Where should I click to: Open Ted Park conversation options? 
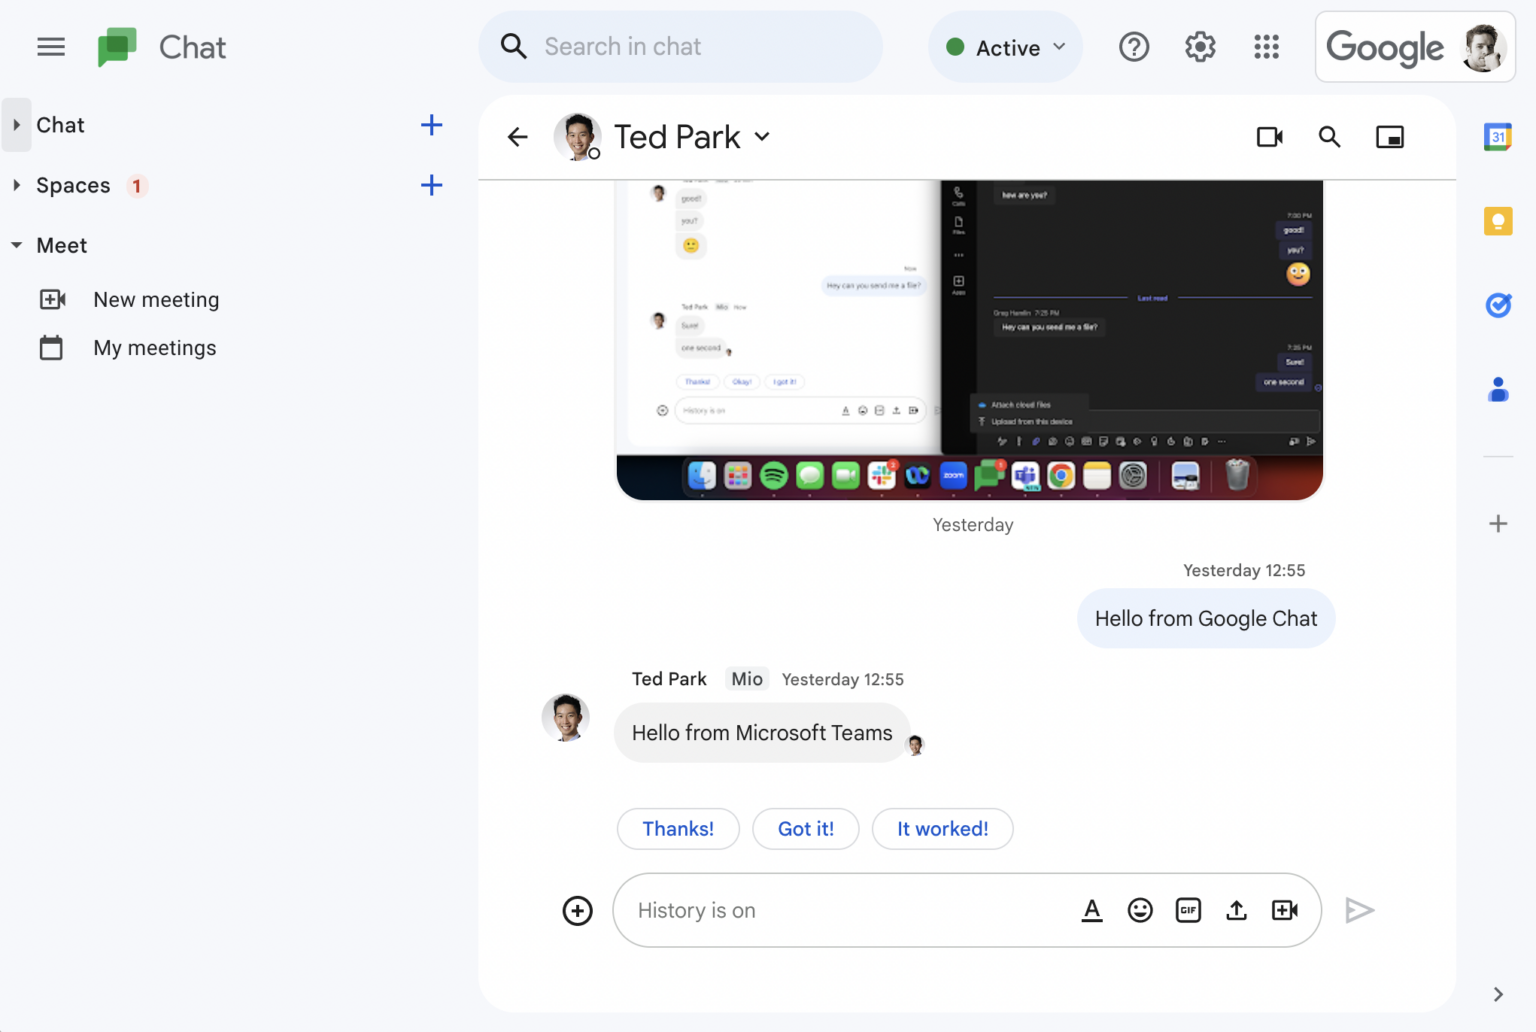click(762, 137)
